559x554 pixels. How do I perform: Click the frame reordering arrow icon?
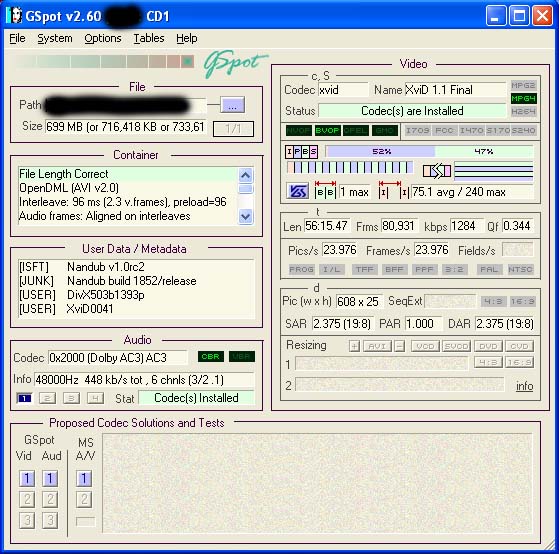(x=437, y=171)
